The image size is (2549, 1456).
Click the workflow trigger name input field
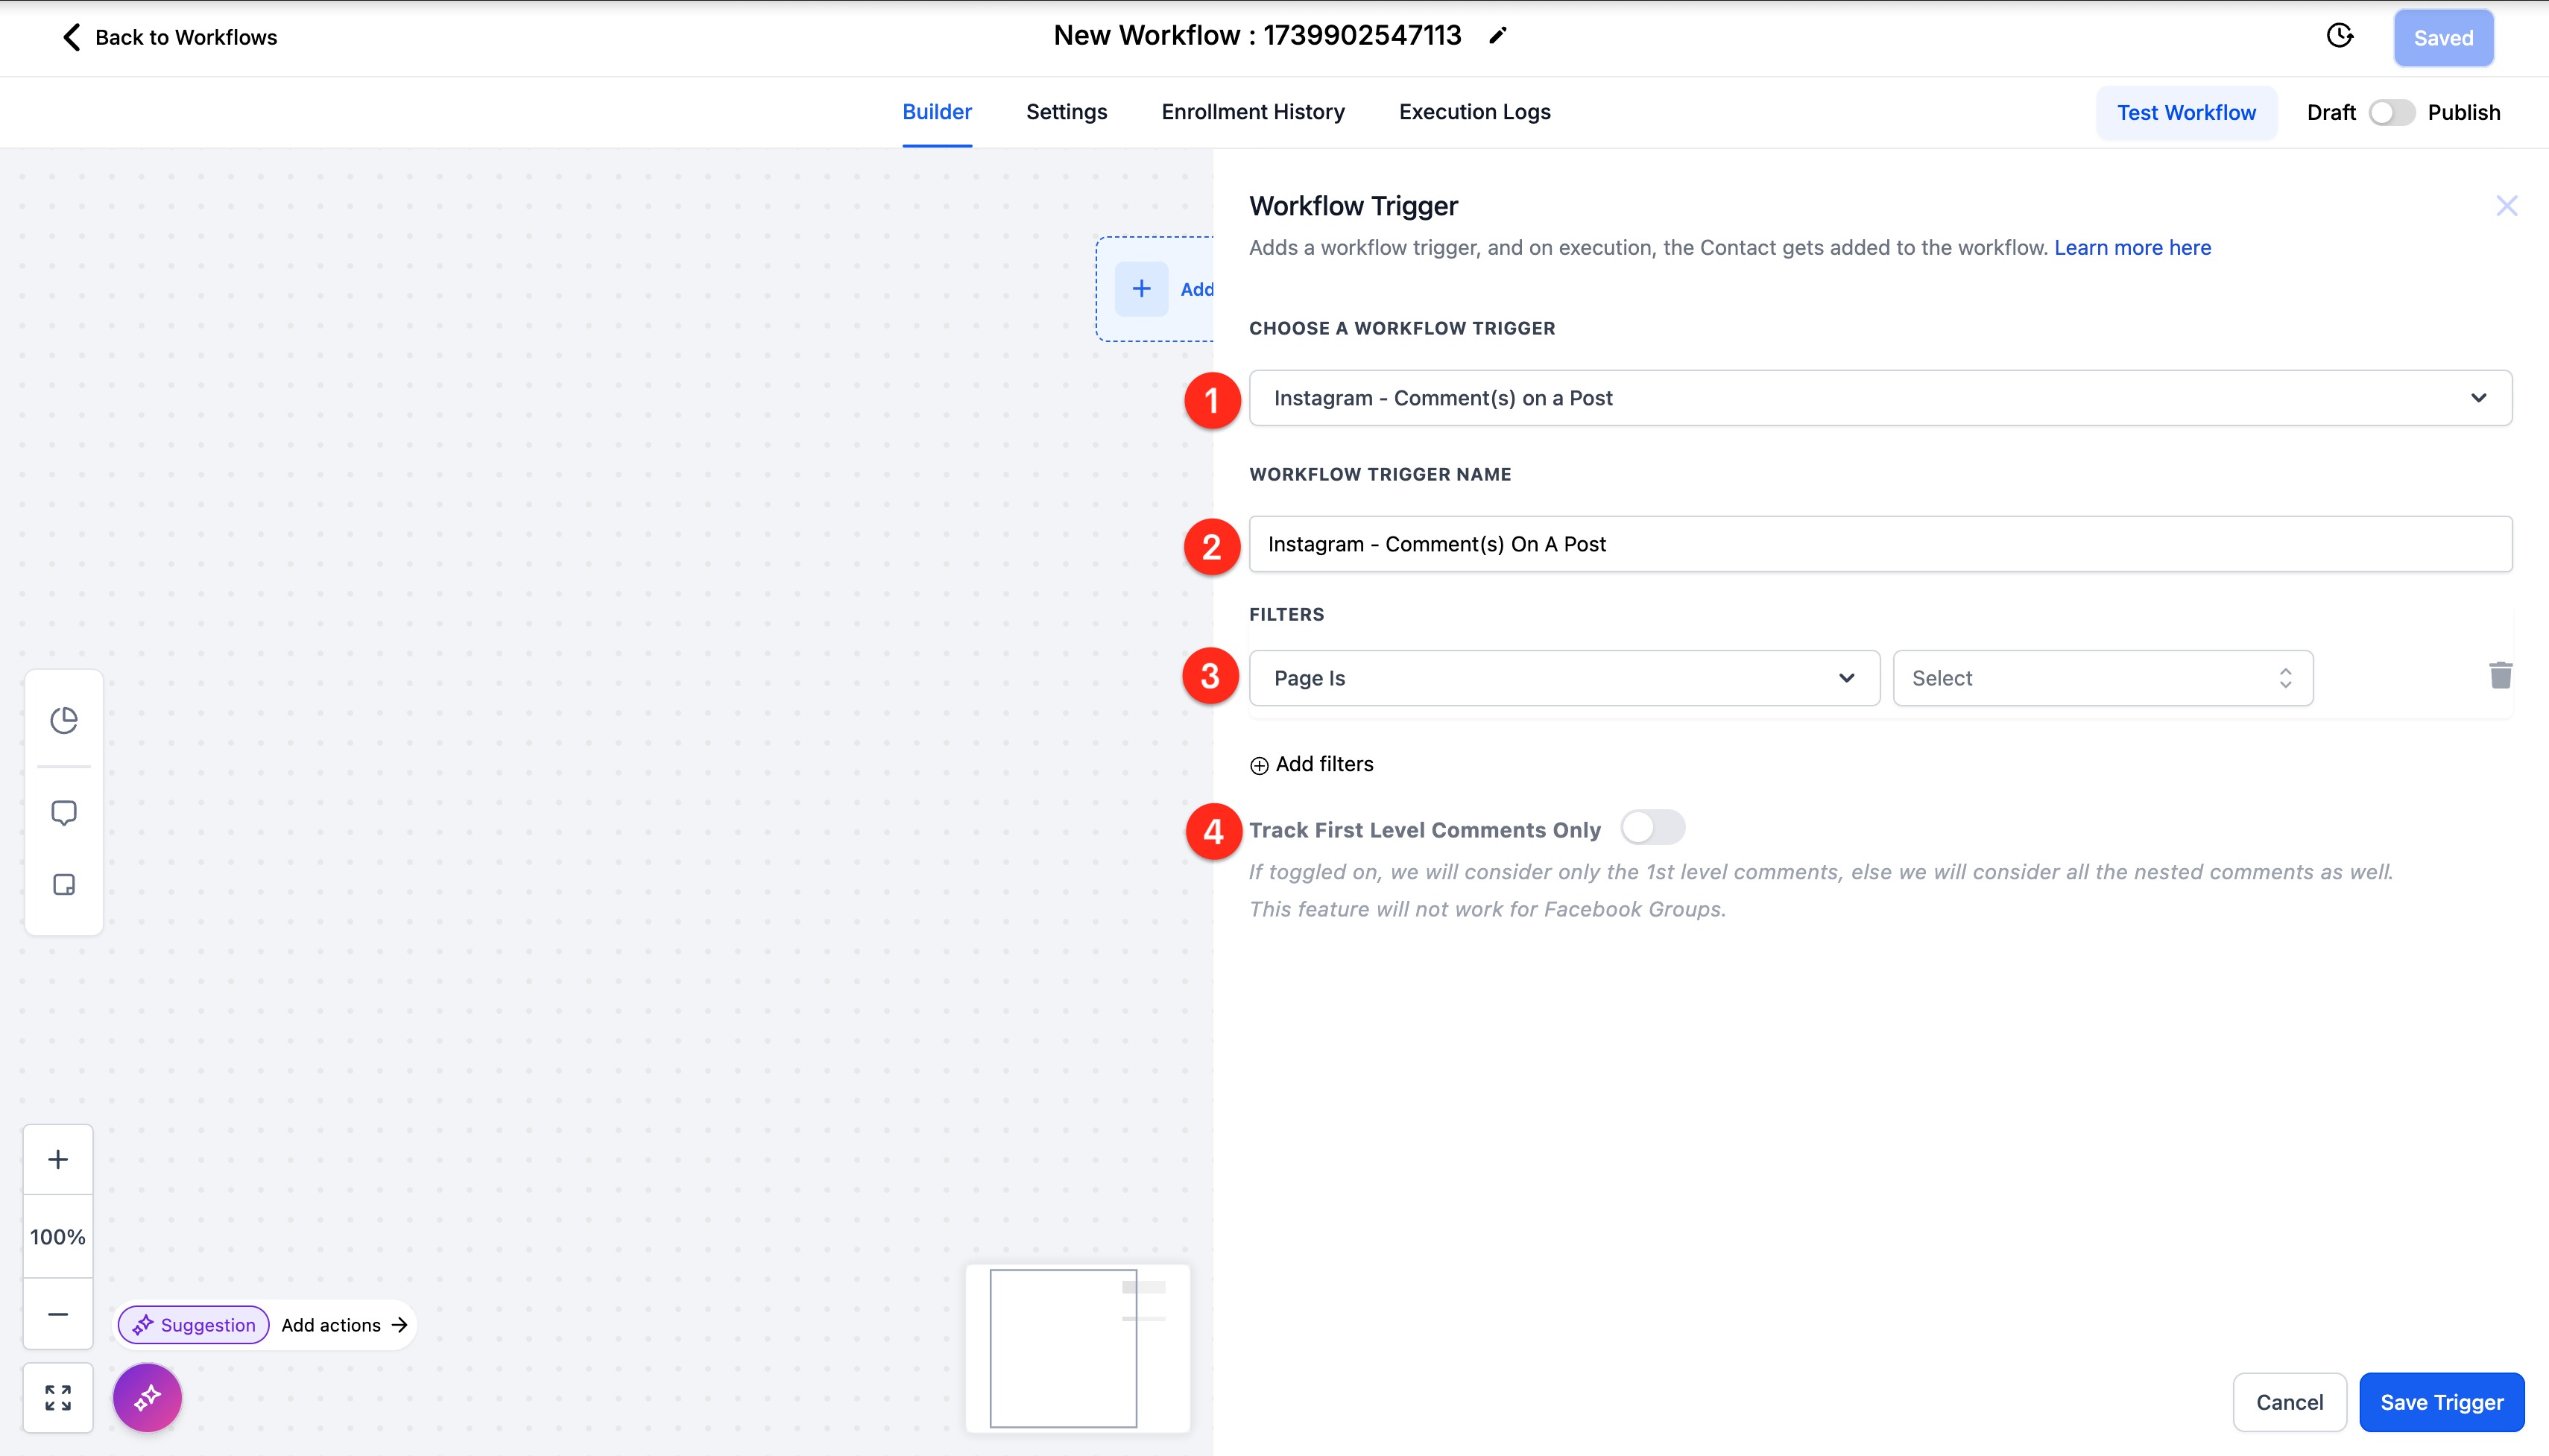pyautogui.click(x=1880, y=544)
